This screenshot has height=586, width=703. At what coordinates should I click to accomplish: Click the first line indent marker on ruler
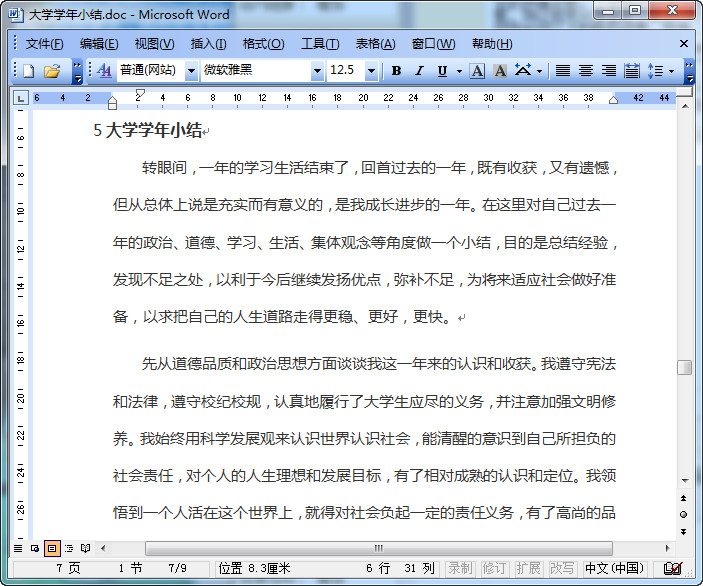[140, 93]
